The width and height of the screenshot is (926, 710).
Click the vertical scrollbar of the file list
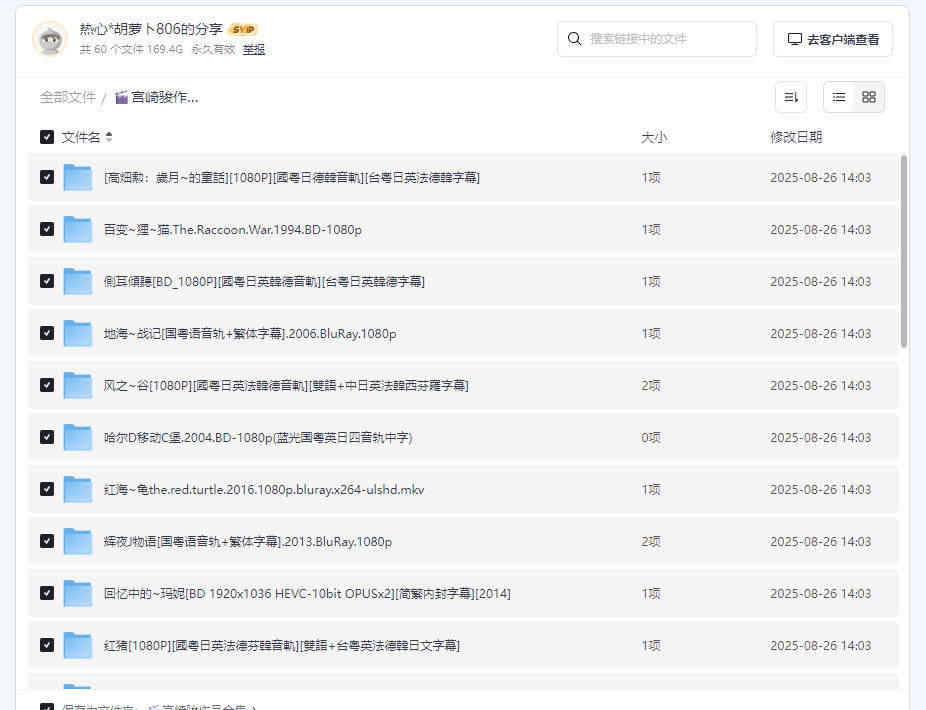[904, 251]
